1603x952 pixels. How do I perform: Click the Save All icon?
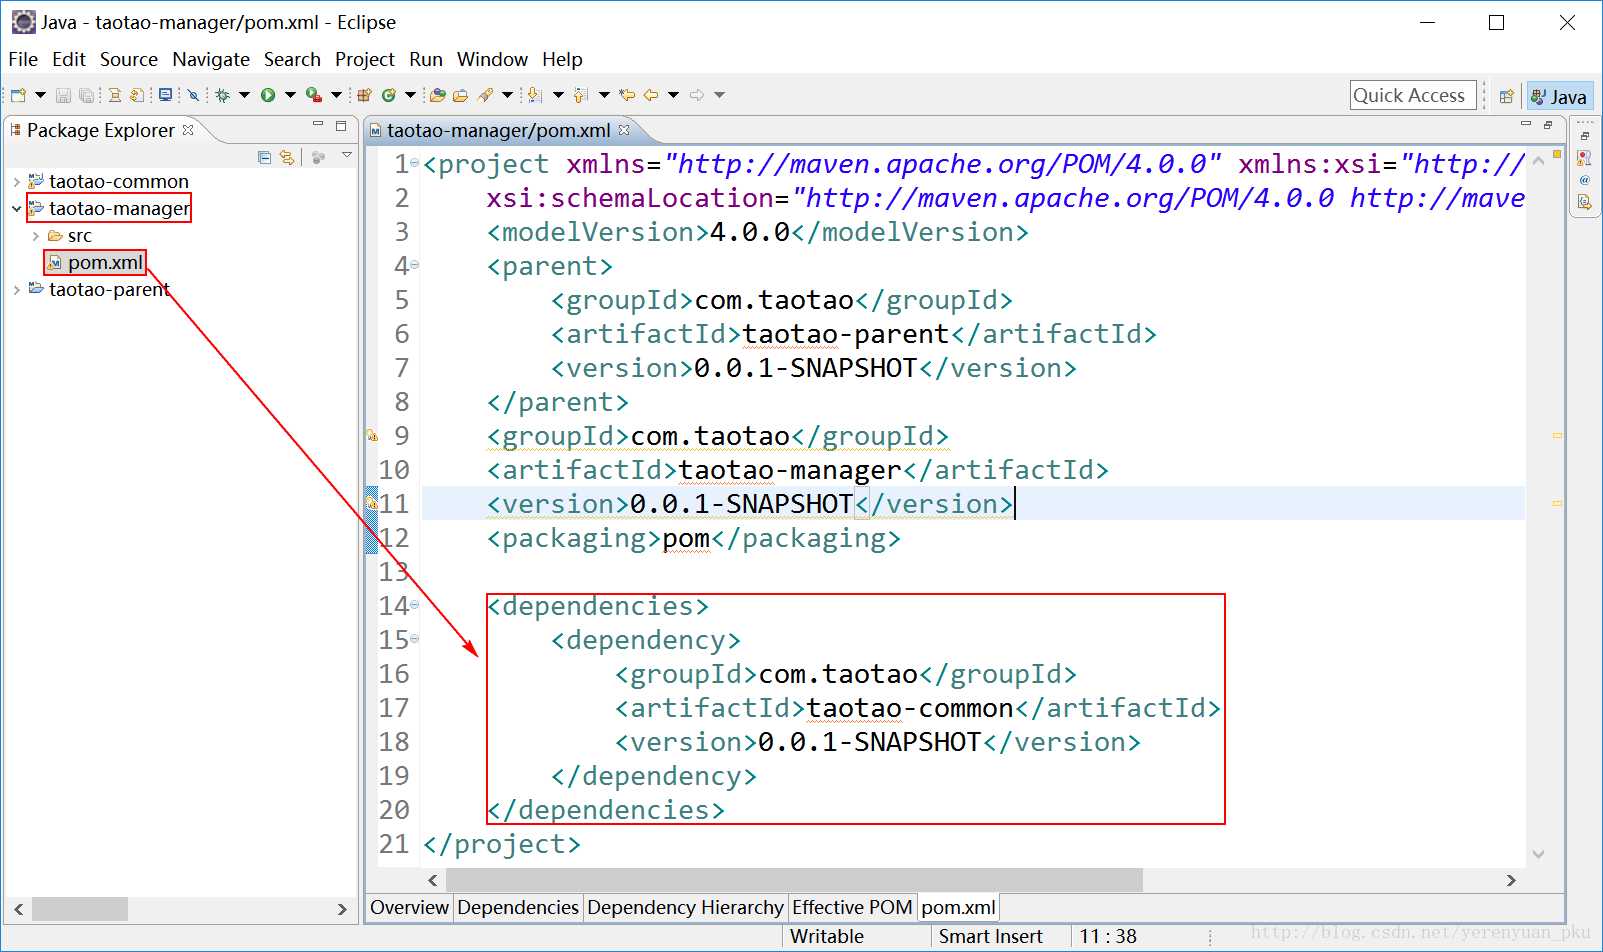click(86, 95)
